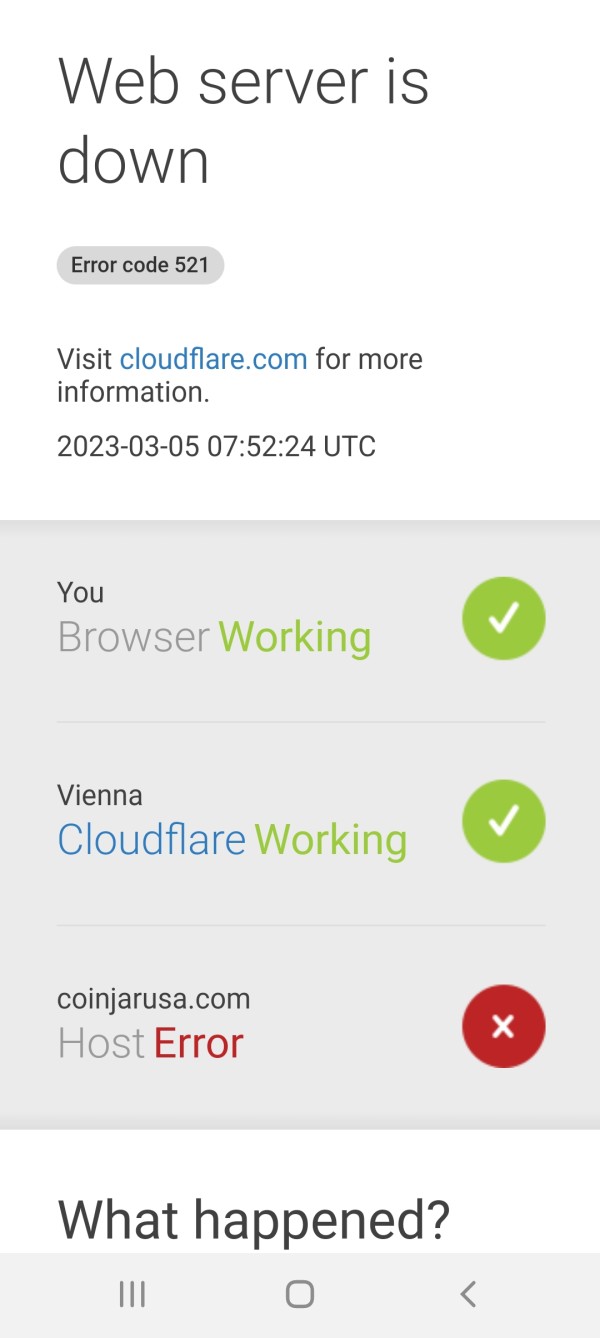600x1338 pixels.
Task: Tap the 'What happened?' heading
Action: (x=254, y=1220)
